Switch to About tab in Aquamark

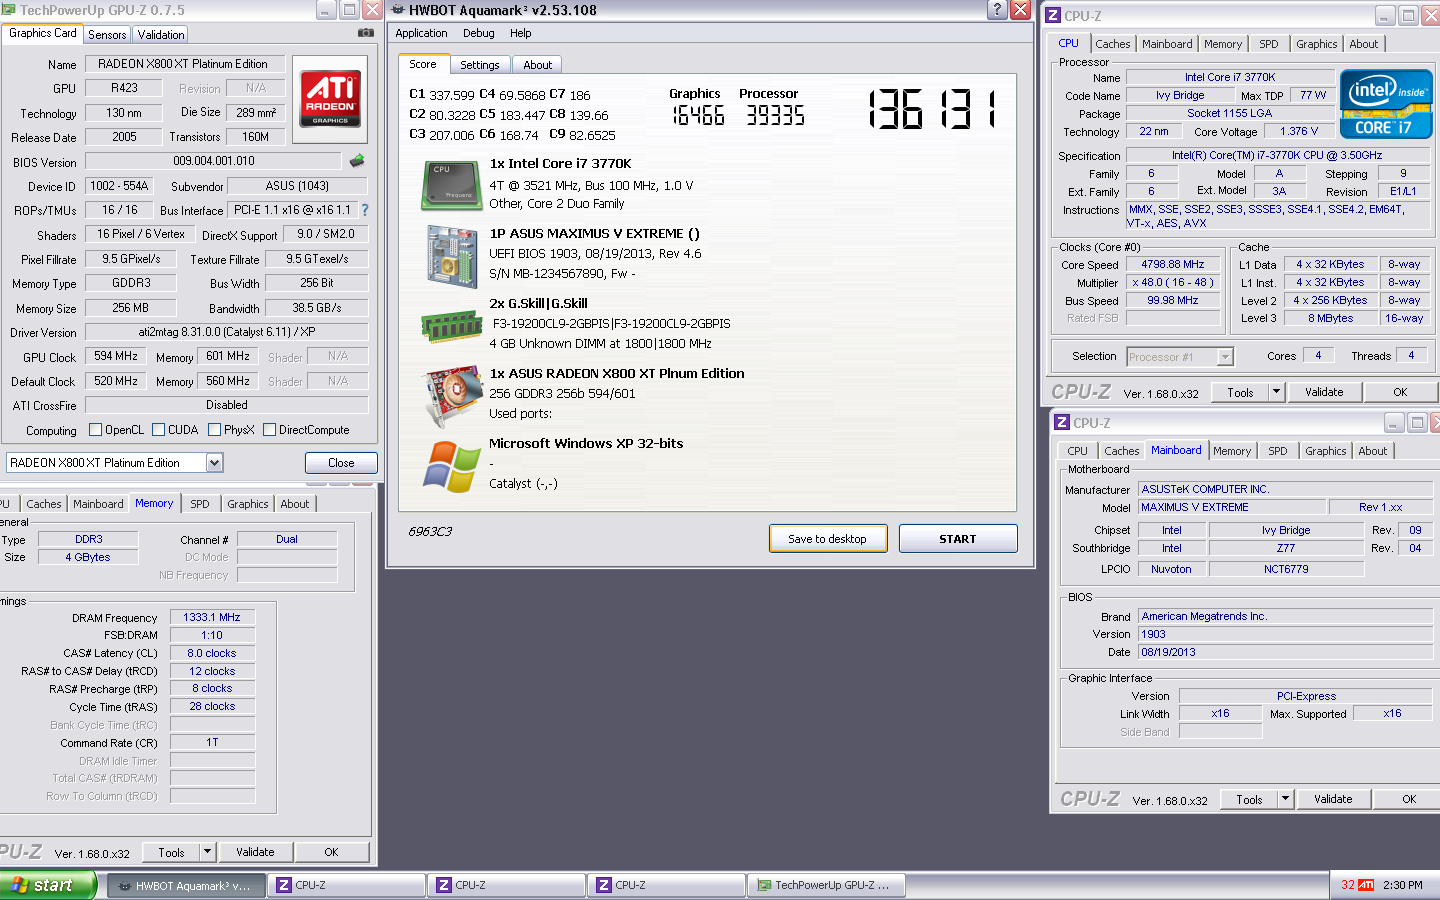tap(538, 65)
